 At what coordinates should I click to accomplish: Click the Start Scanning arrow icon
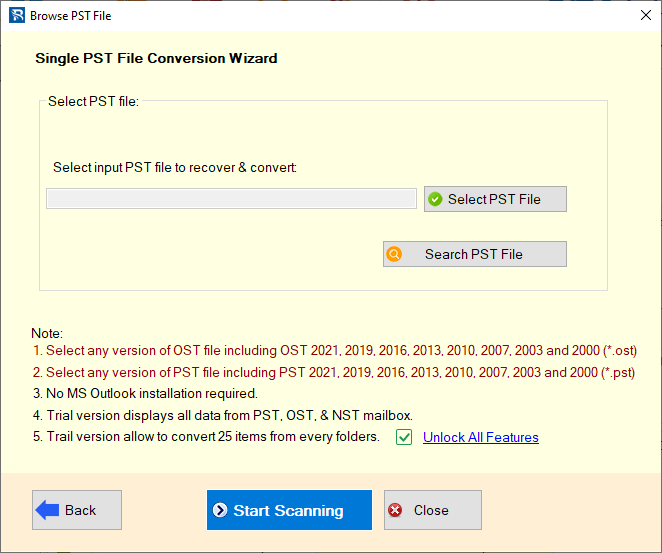220,510
